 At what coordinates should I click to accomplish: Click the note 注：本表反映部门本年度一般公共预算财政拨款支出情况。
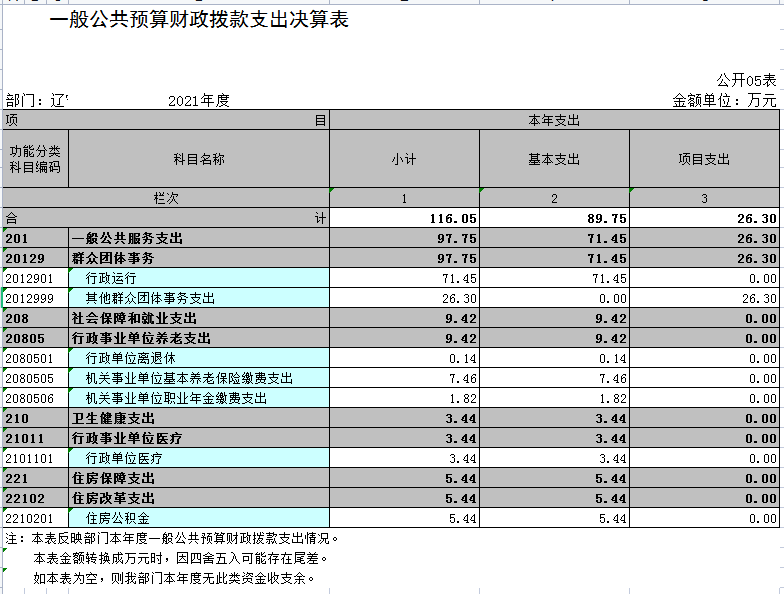point(173,538)
